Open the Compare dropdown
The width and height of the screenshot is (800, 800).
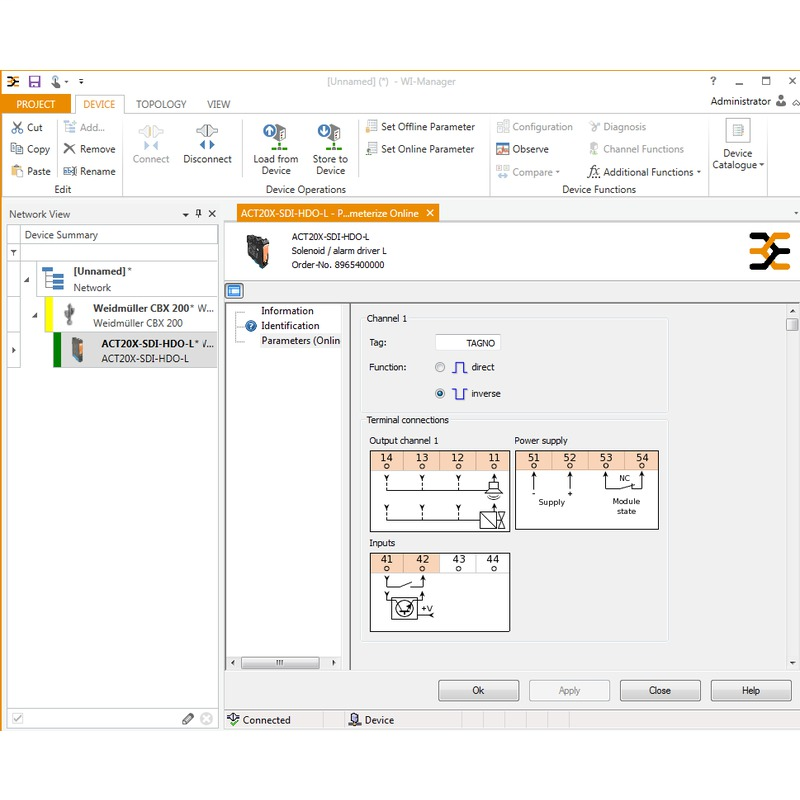(528, 172)
